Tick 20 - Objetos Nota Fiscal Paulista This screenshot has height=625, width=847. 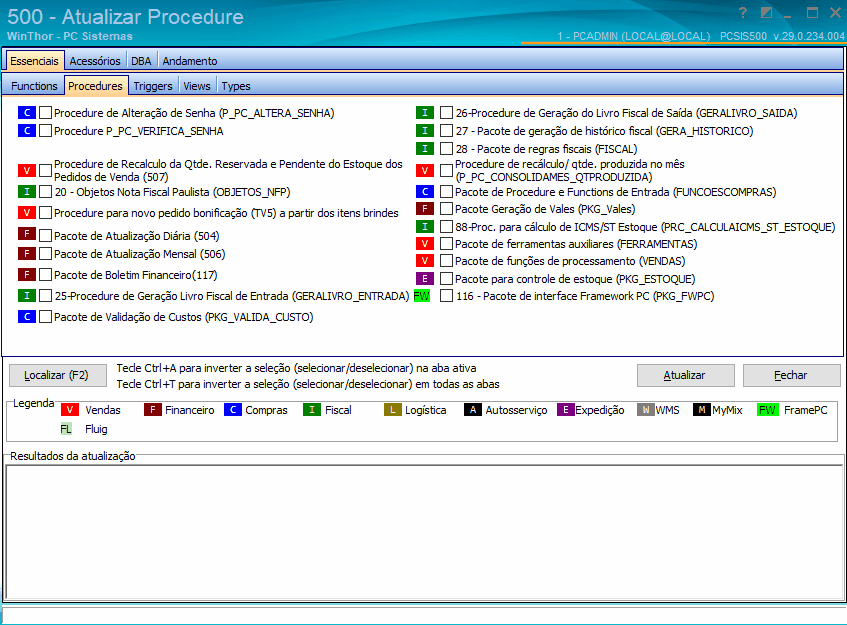click(x=45, y=192)
